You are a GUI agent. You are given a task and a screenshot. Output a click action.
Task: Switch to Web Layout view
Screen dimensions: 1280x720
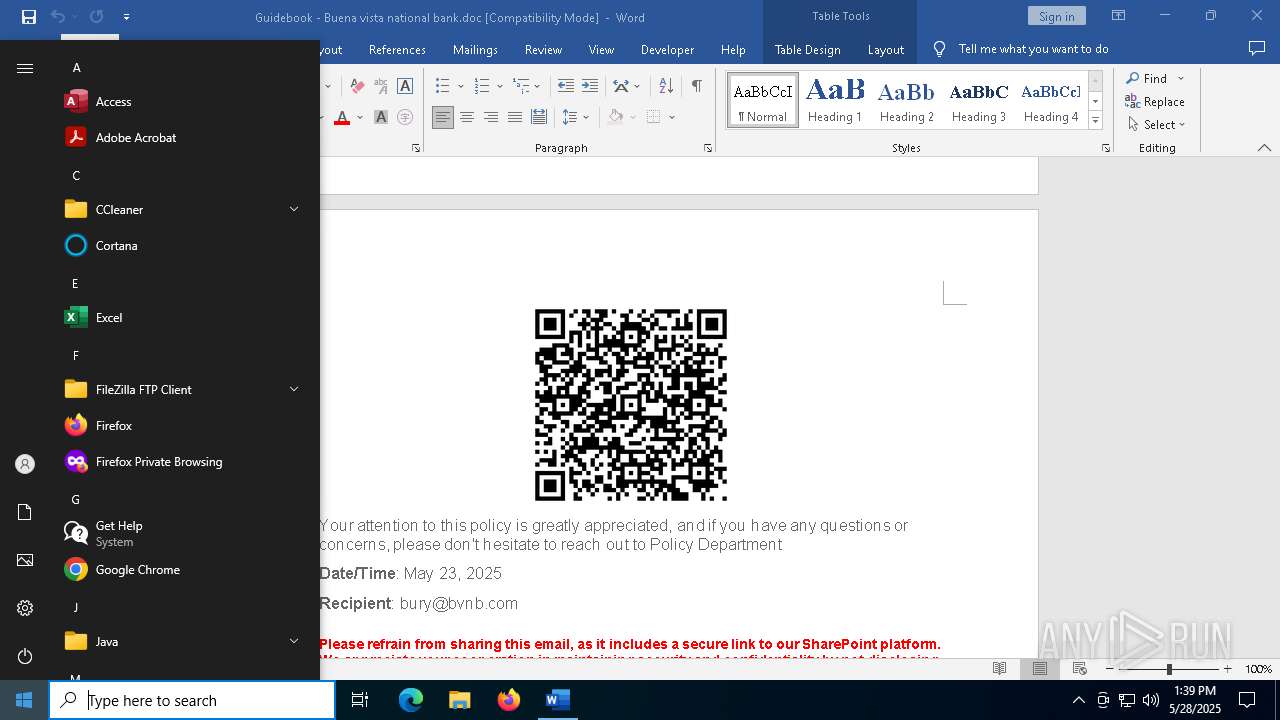tap(1079, 668)
